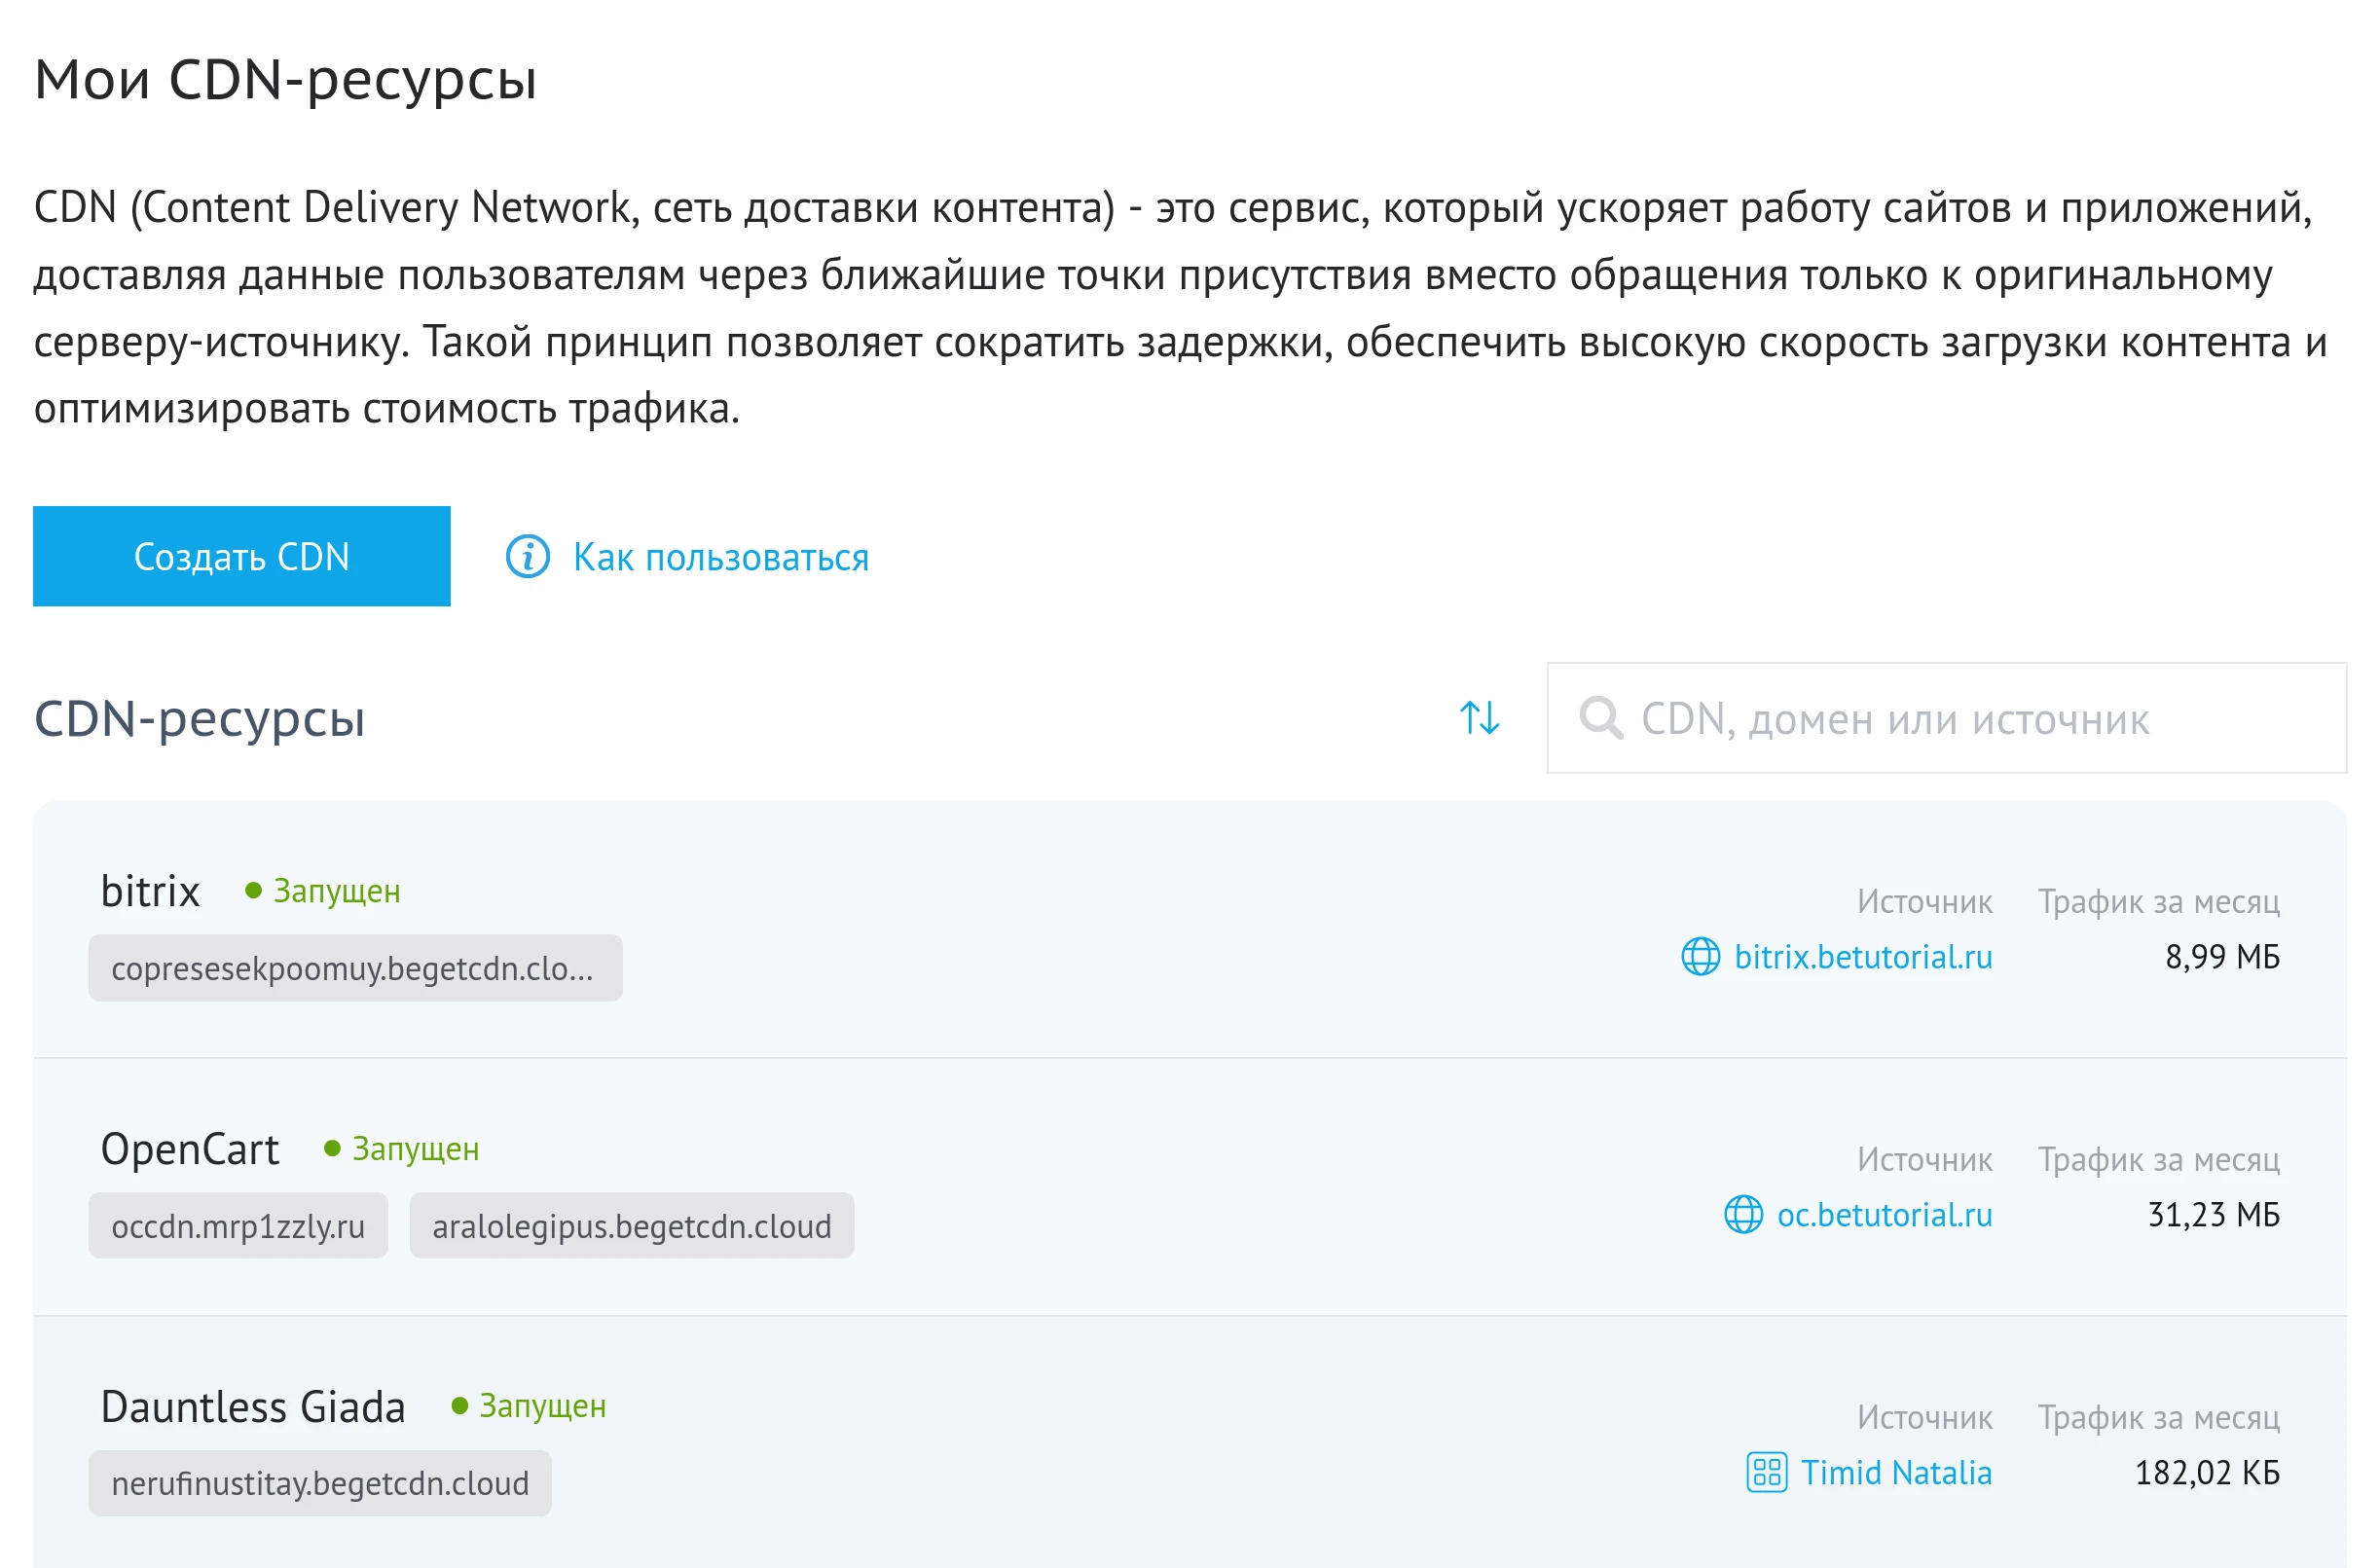Click the green status dot on Dauntless Giada
Screen dimensions: 2380x1568
[460, 1405]
